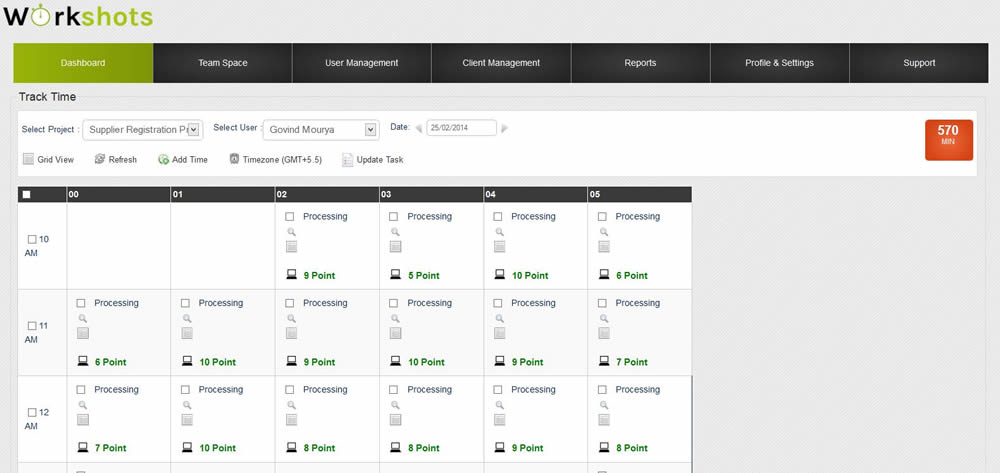The image size is (1000, 473).
Task: Open notes icon in 11 AM column 00
Action: 83,333
